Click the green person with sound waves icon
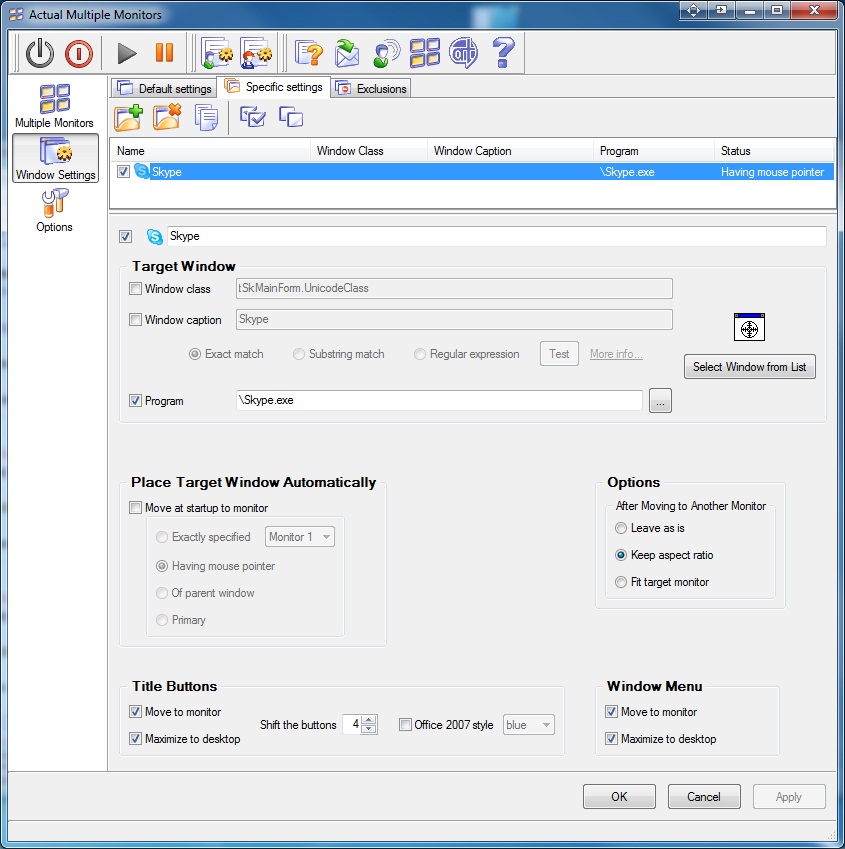The image size is (845, 849). pos(387,53)
